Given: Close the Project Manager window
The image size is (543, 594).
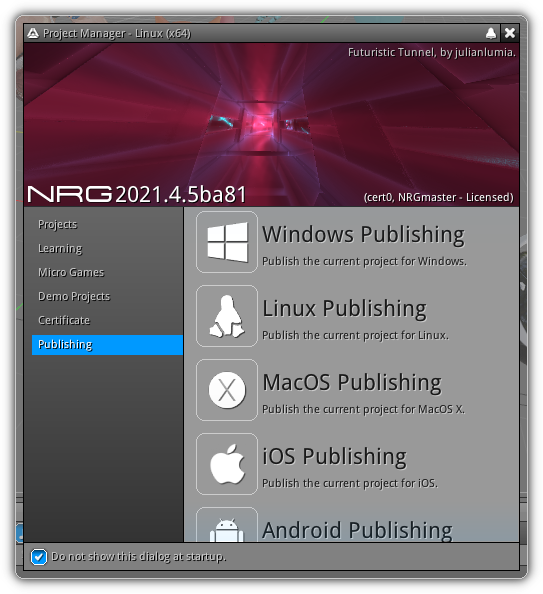Looking at the screenshot, I should tap(510, 33).
